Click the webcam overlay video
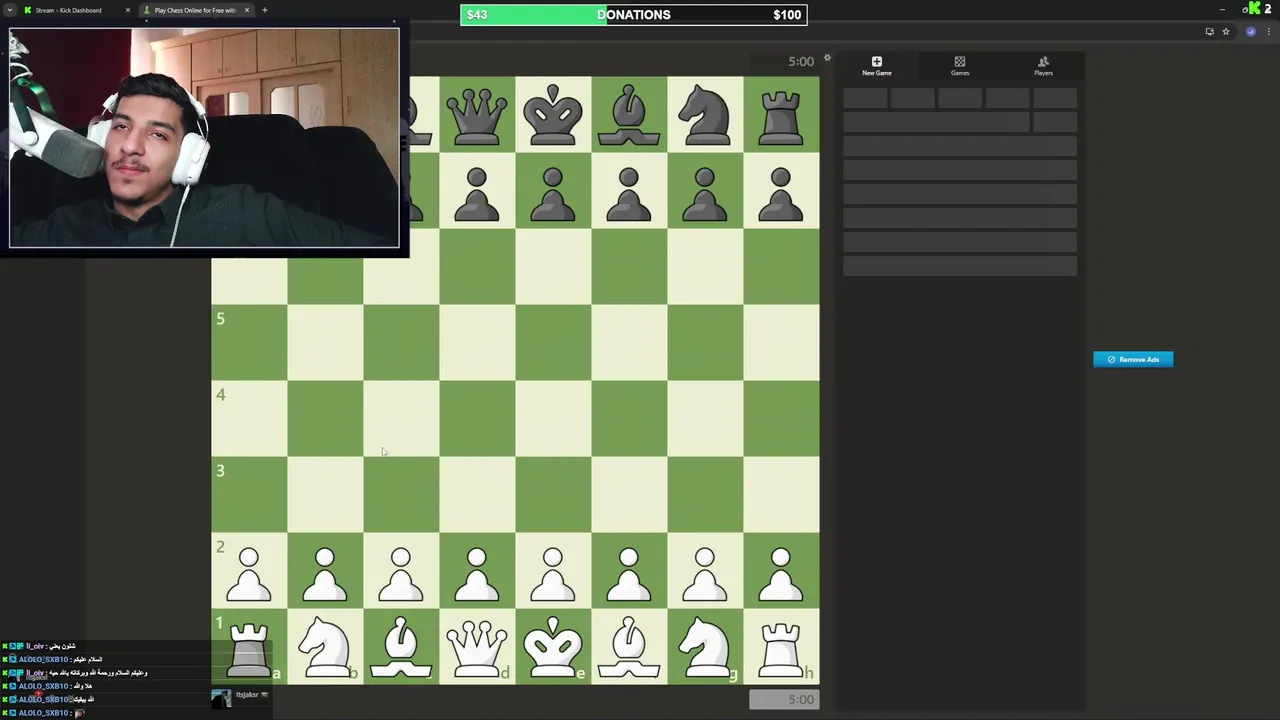This screenshot has height=720, width=1280. coord(204,138)
